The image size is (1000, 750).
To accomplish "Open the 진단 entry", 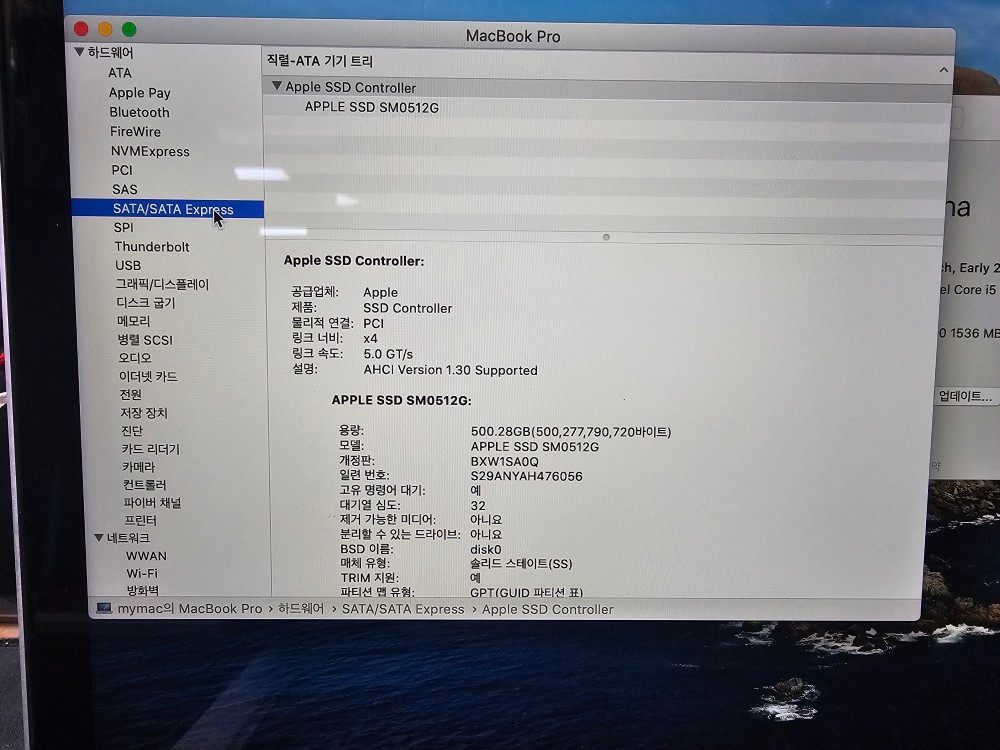I will pyautogui.click(x=132, y=431).
